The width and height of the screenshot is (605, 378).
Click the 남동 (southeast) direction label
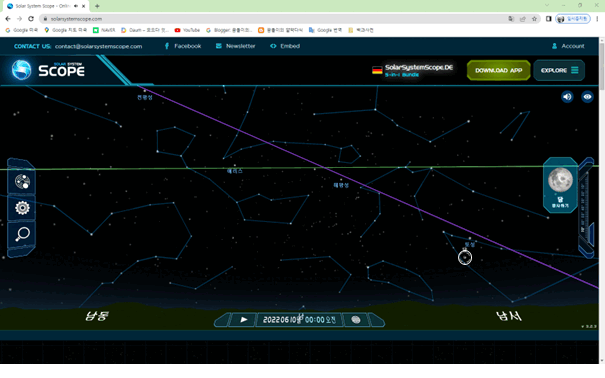pyautogui.click(x=96, y=316)
